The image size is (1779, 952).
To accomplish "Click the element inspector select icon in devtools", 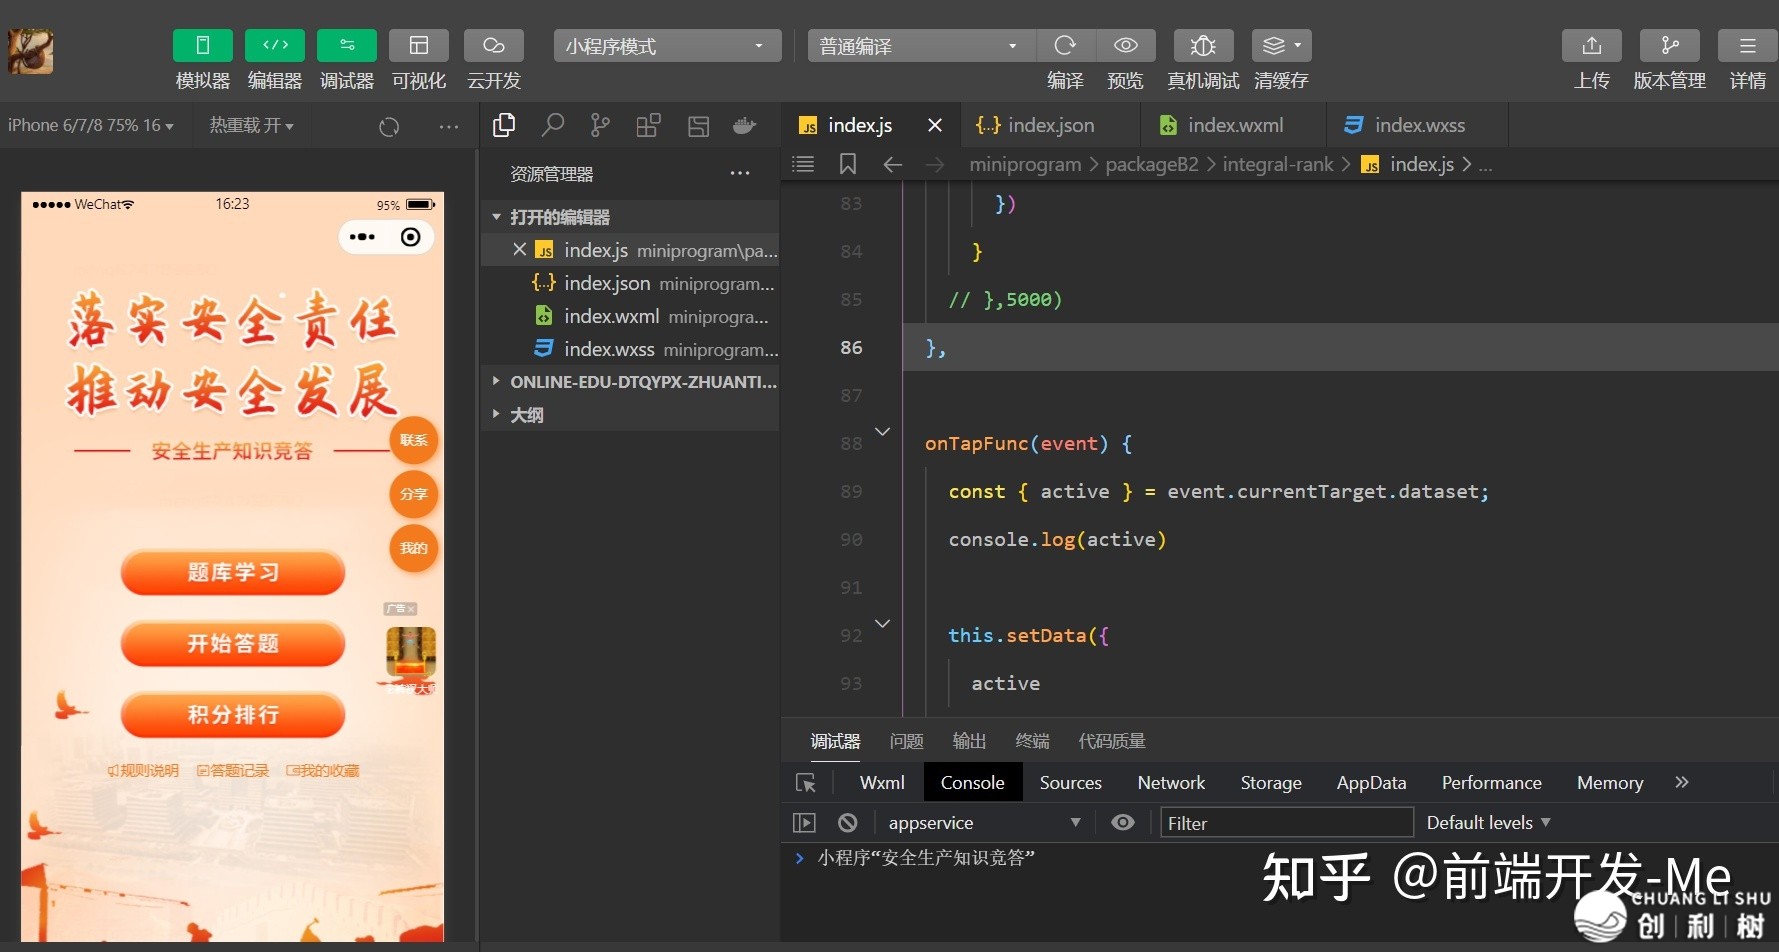I will pyautogui.click(x=806, y=783).
